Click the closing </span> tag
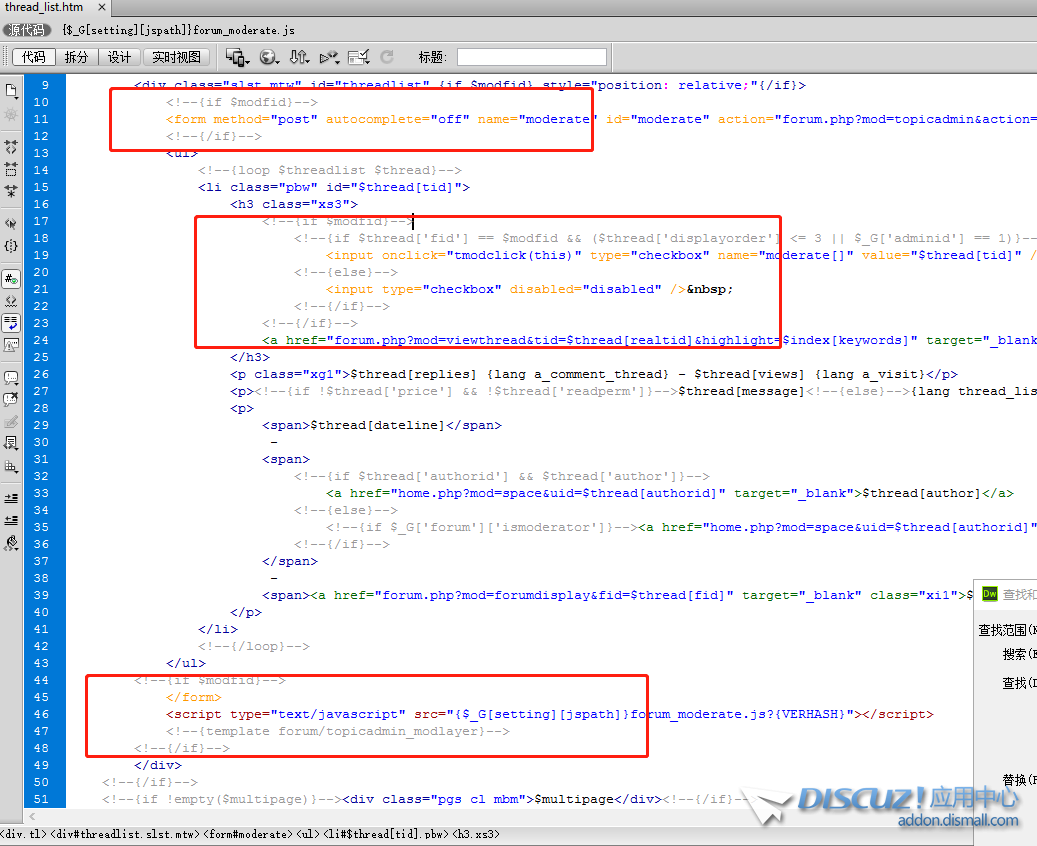This screenshot has width=1037, height=846. pos(290,561)
